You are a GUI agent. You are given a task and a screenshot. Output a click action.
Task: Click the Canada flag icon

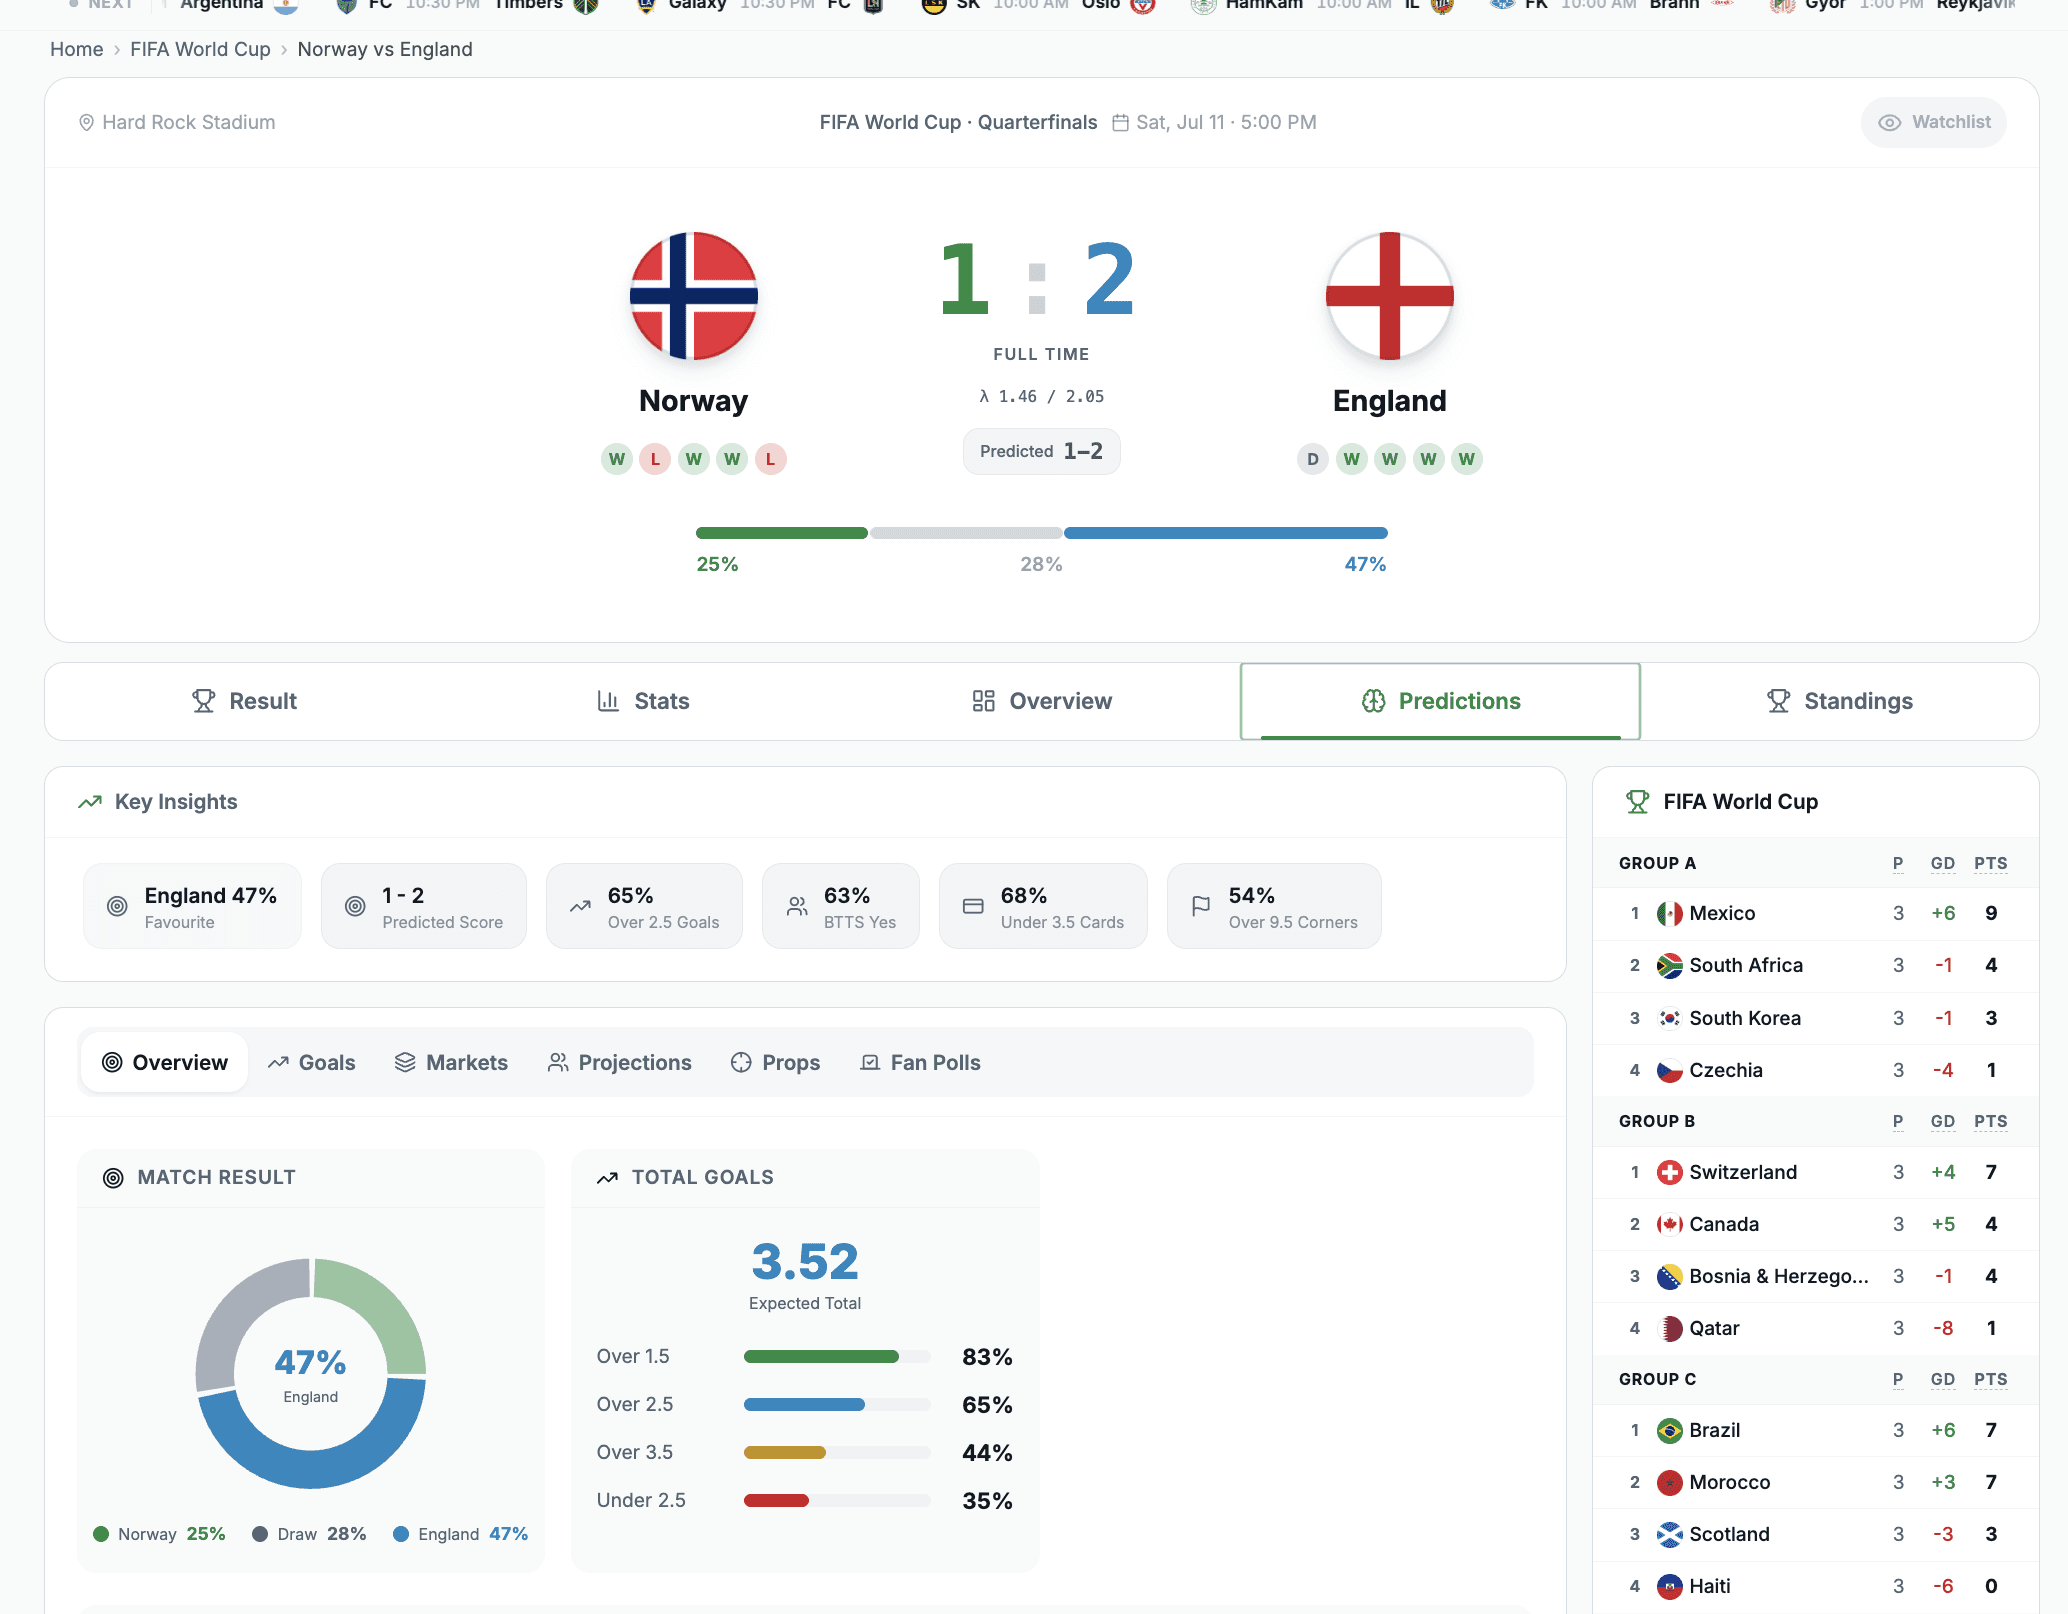[1669, 1224]
